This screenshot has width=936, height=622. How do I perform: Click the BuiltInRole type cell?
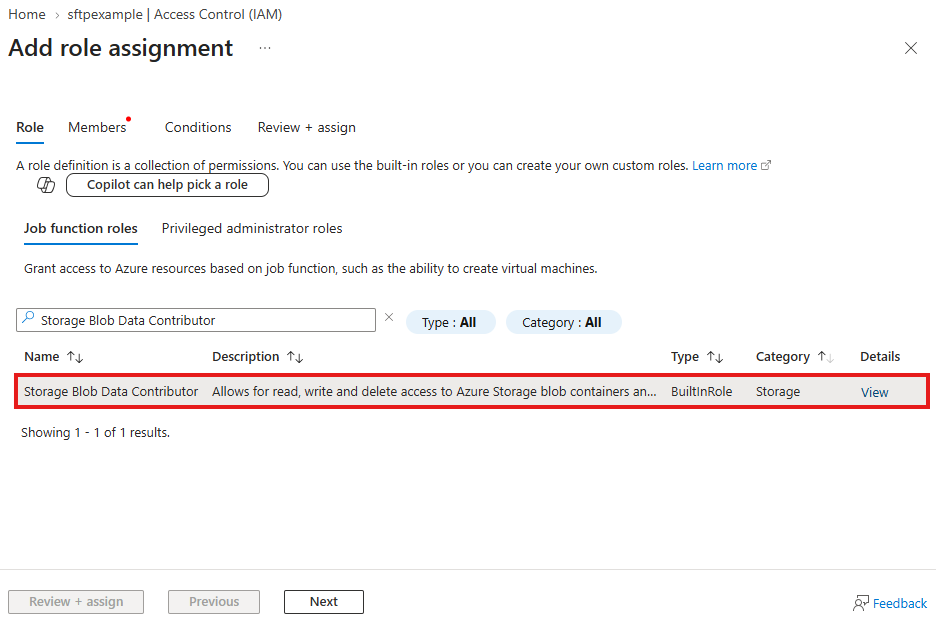(x=701, y=392)
